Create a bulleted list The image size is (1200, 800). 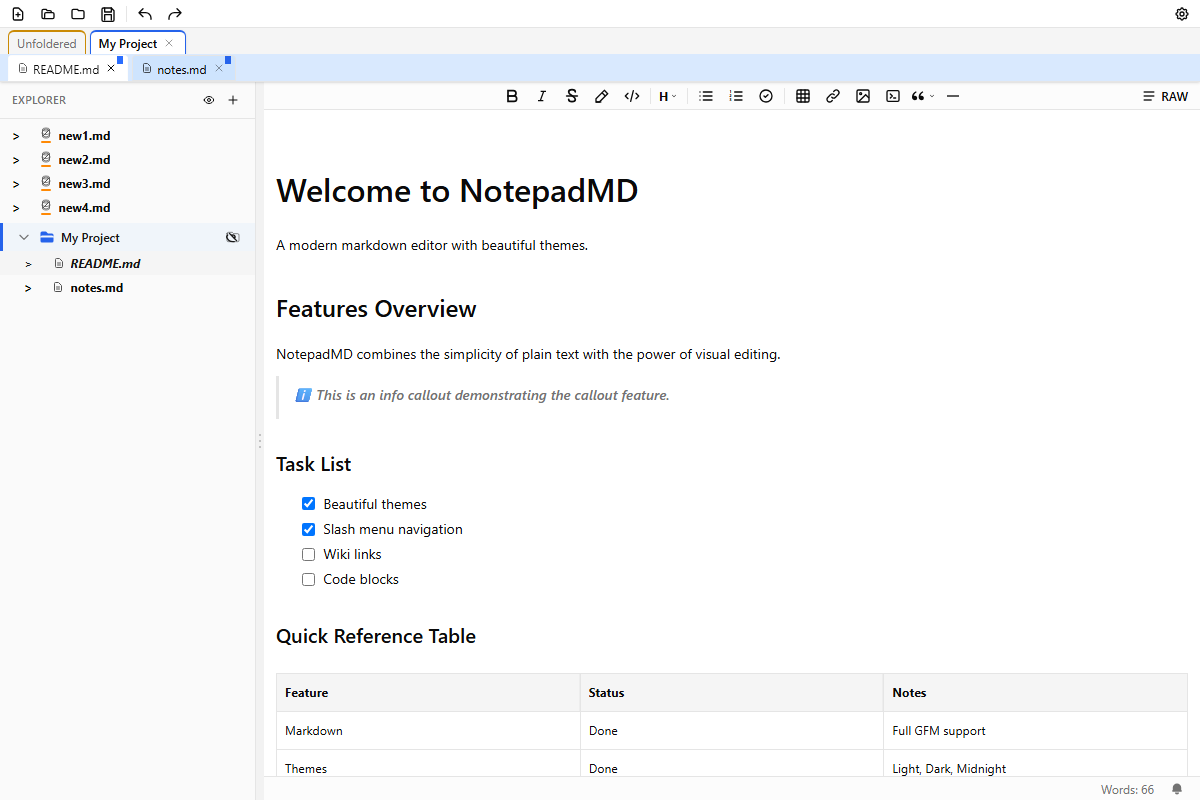(x=706, y=95)
